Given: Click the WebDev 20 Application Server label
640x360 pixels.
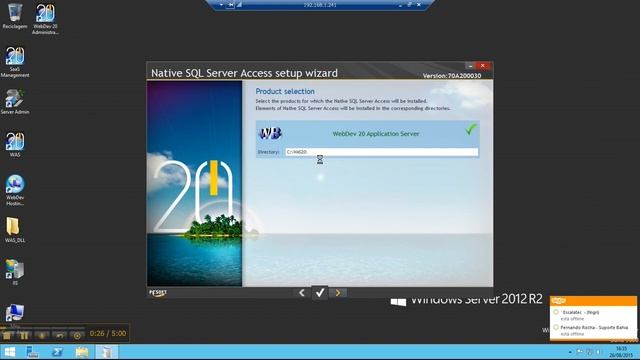Looking at the screenshot, I should point(376,133).
